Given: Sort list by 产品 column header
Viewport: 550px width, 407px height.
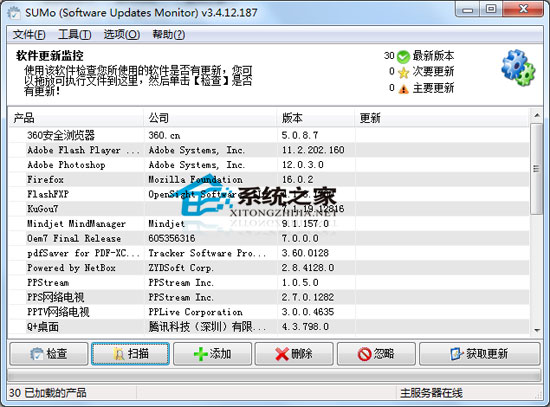Looking at the screenshot, I should 76,118.
